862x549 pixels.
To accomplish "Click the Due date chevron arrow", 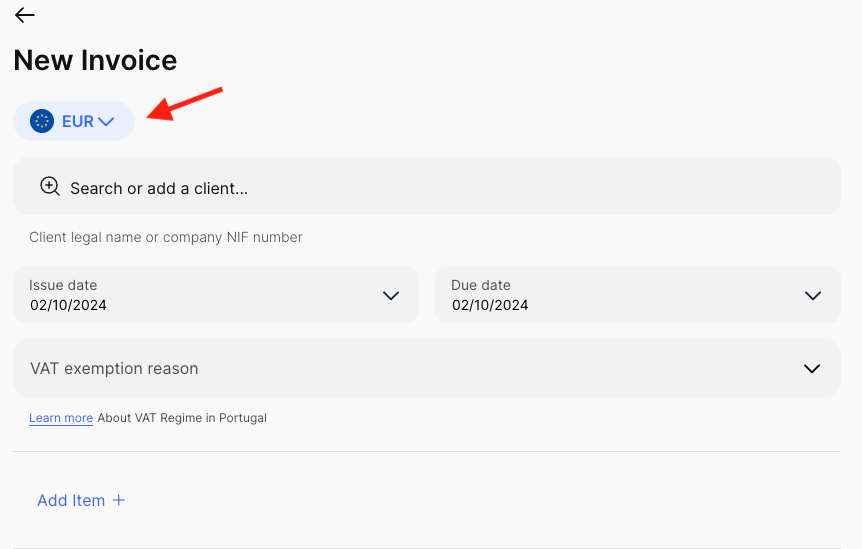I will (813, 296).
